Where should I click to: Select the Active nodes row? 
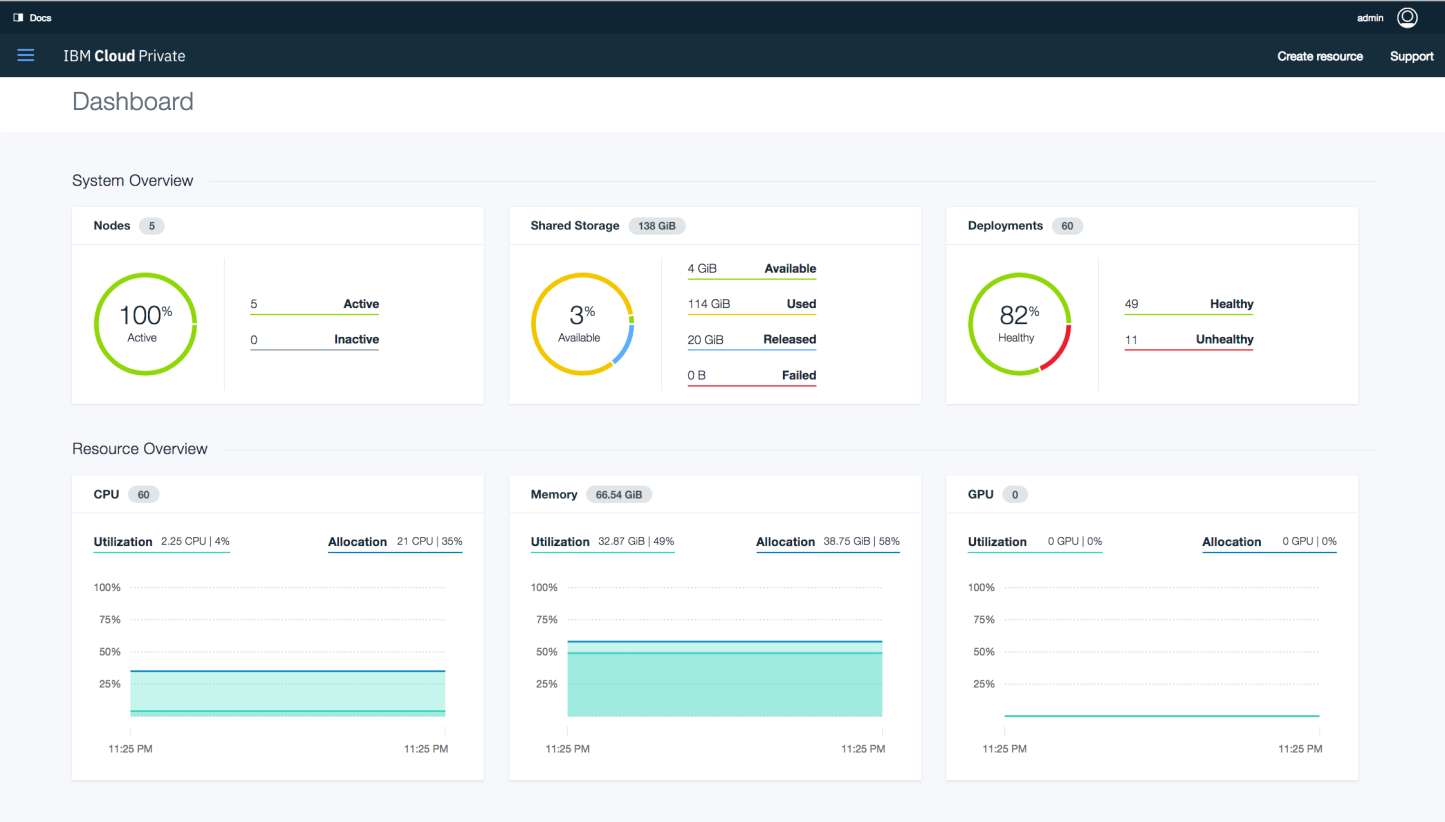coord(314,305)
